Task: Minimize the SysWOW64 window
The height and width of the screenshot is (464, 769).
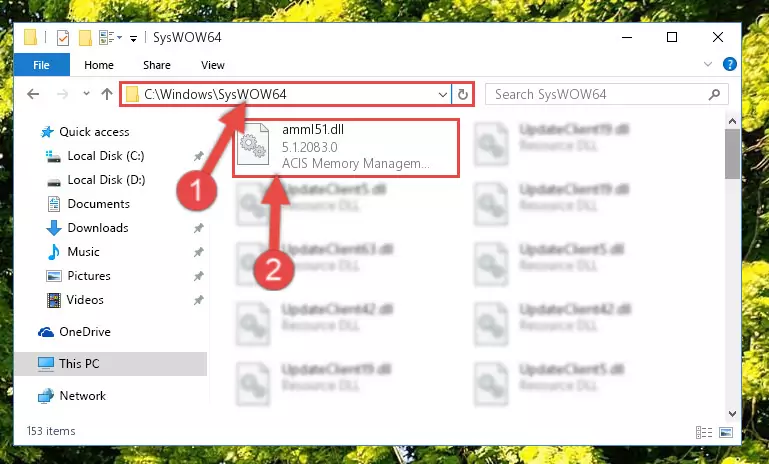Action: (x=627, y=37)
